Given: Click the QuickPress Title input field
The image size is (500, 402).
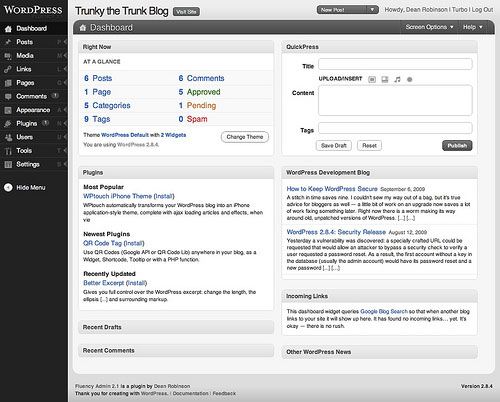Looking at the screenshot, I should coord(395,64).
